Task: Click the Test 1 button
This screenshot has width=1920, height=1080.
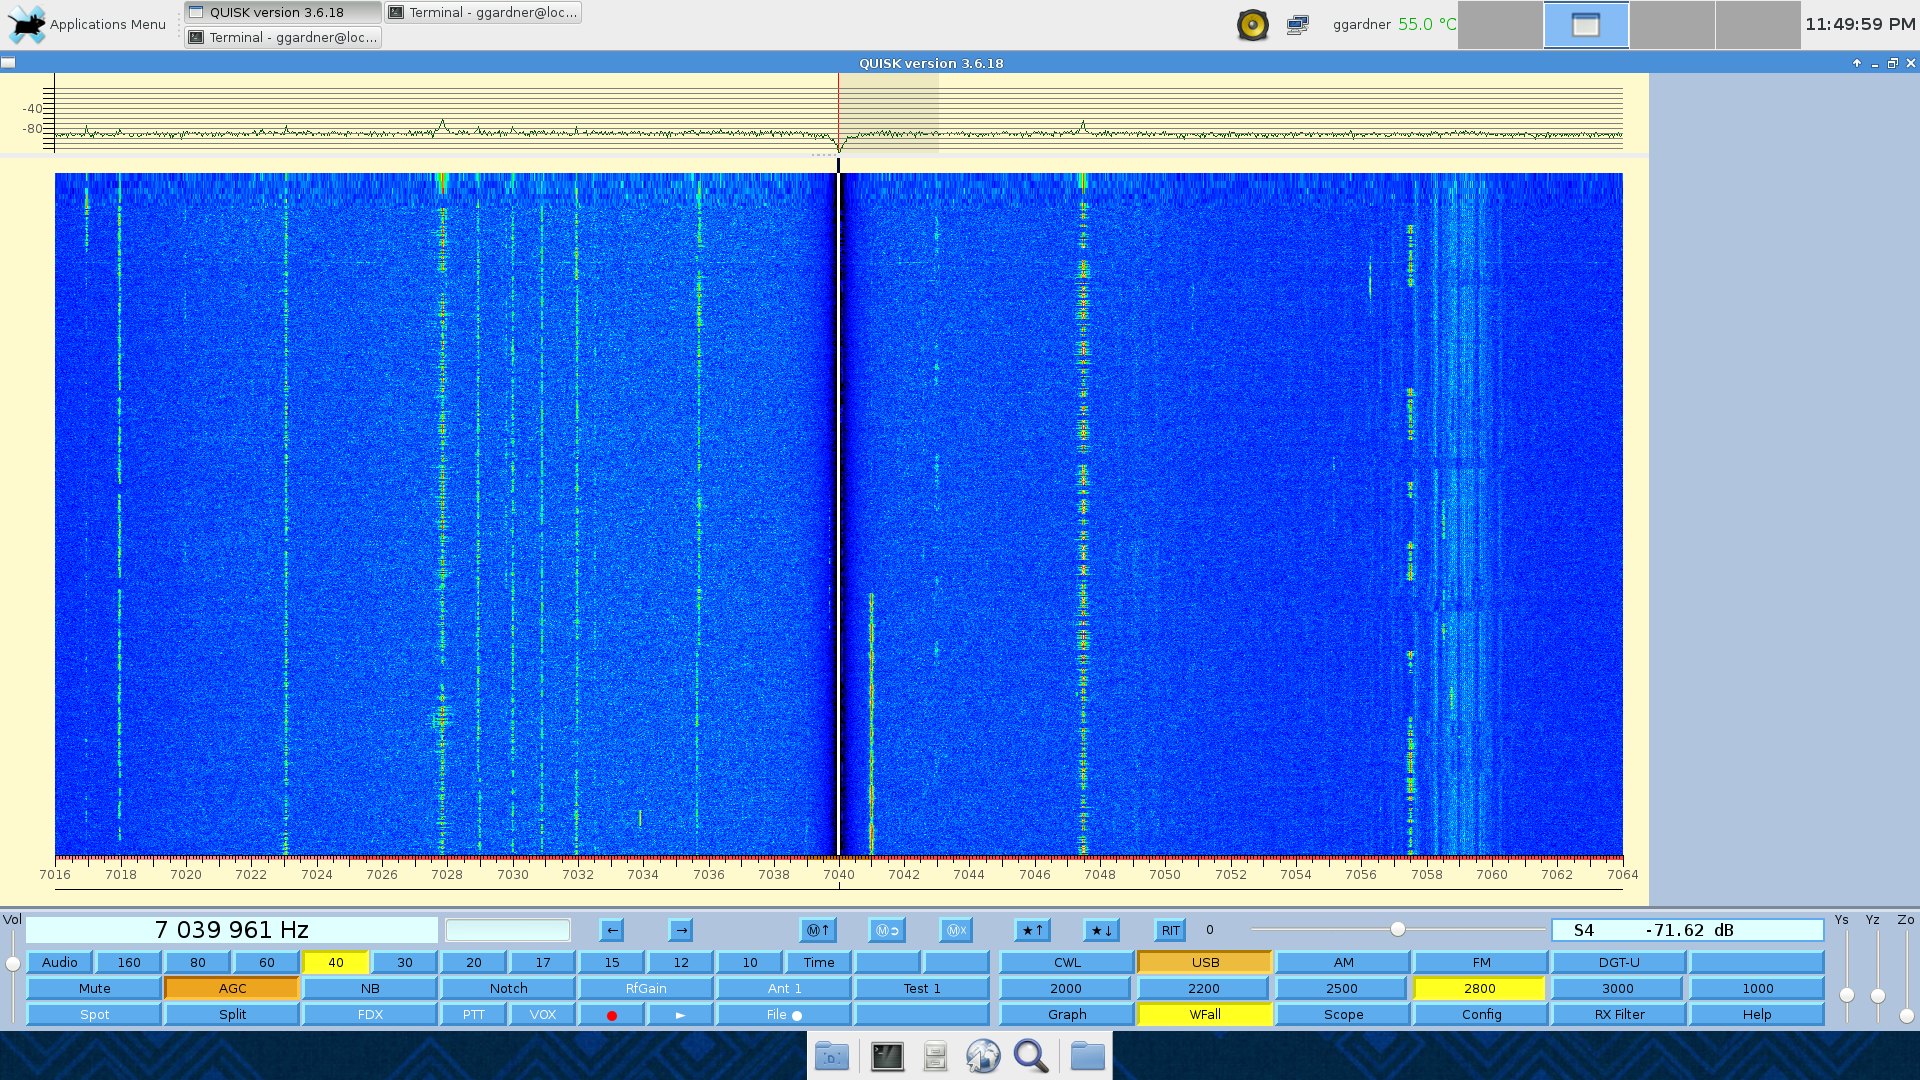Action: [923, 989]
